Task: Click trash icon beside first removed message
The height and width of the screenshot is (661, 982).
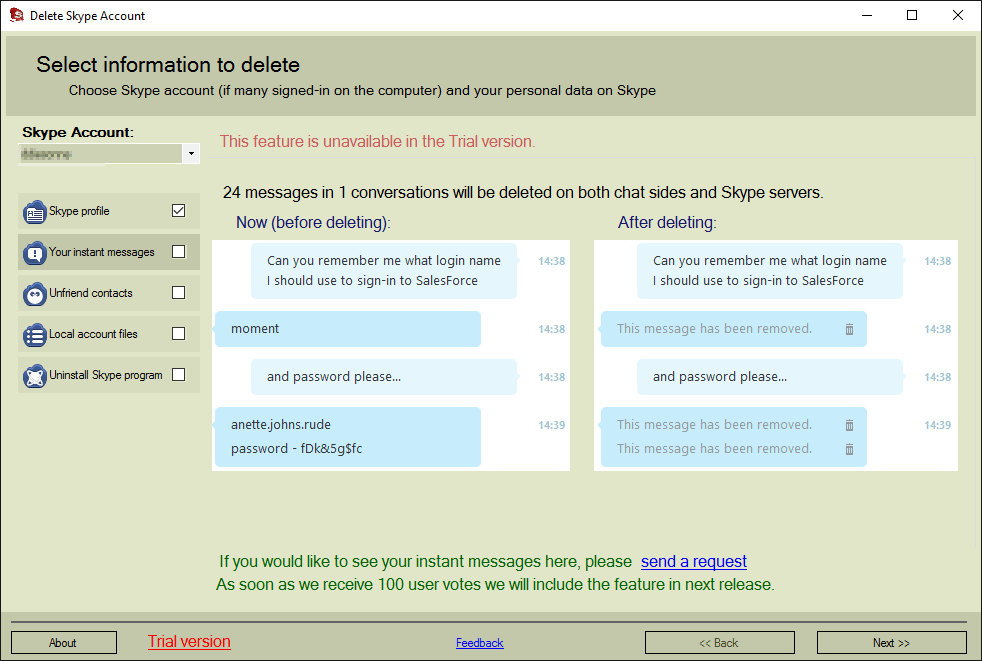Action: [849, 329]
